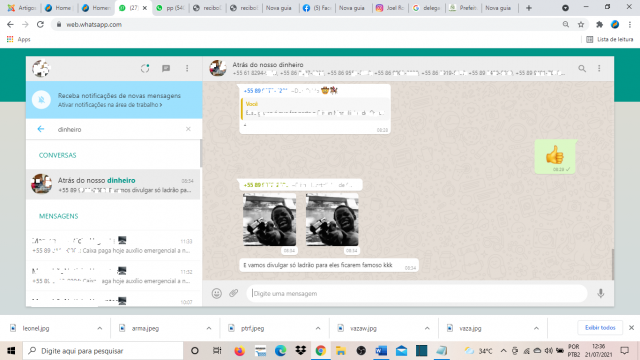Open 'Atrás do nosso dinheiro' conversation
Screen dimensions: 640x360
click(x=113, y=184)
